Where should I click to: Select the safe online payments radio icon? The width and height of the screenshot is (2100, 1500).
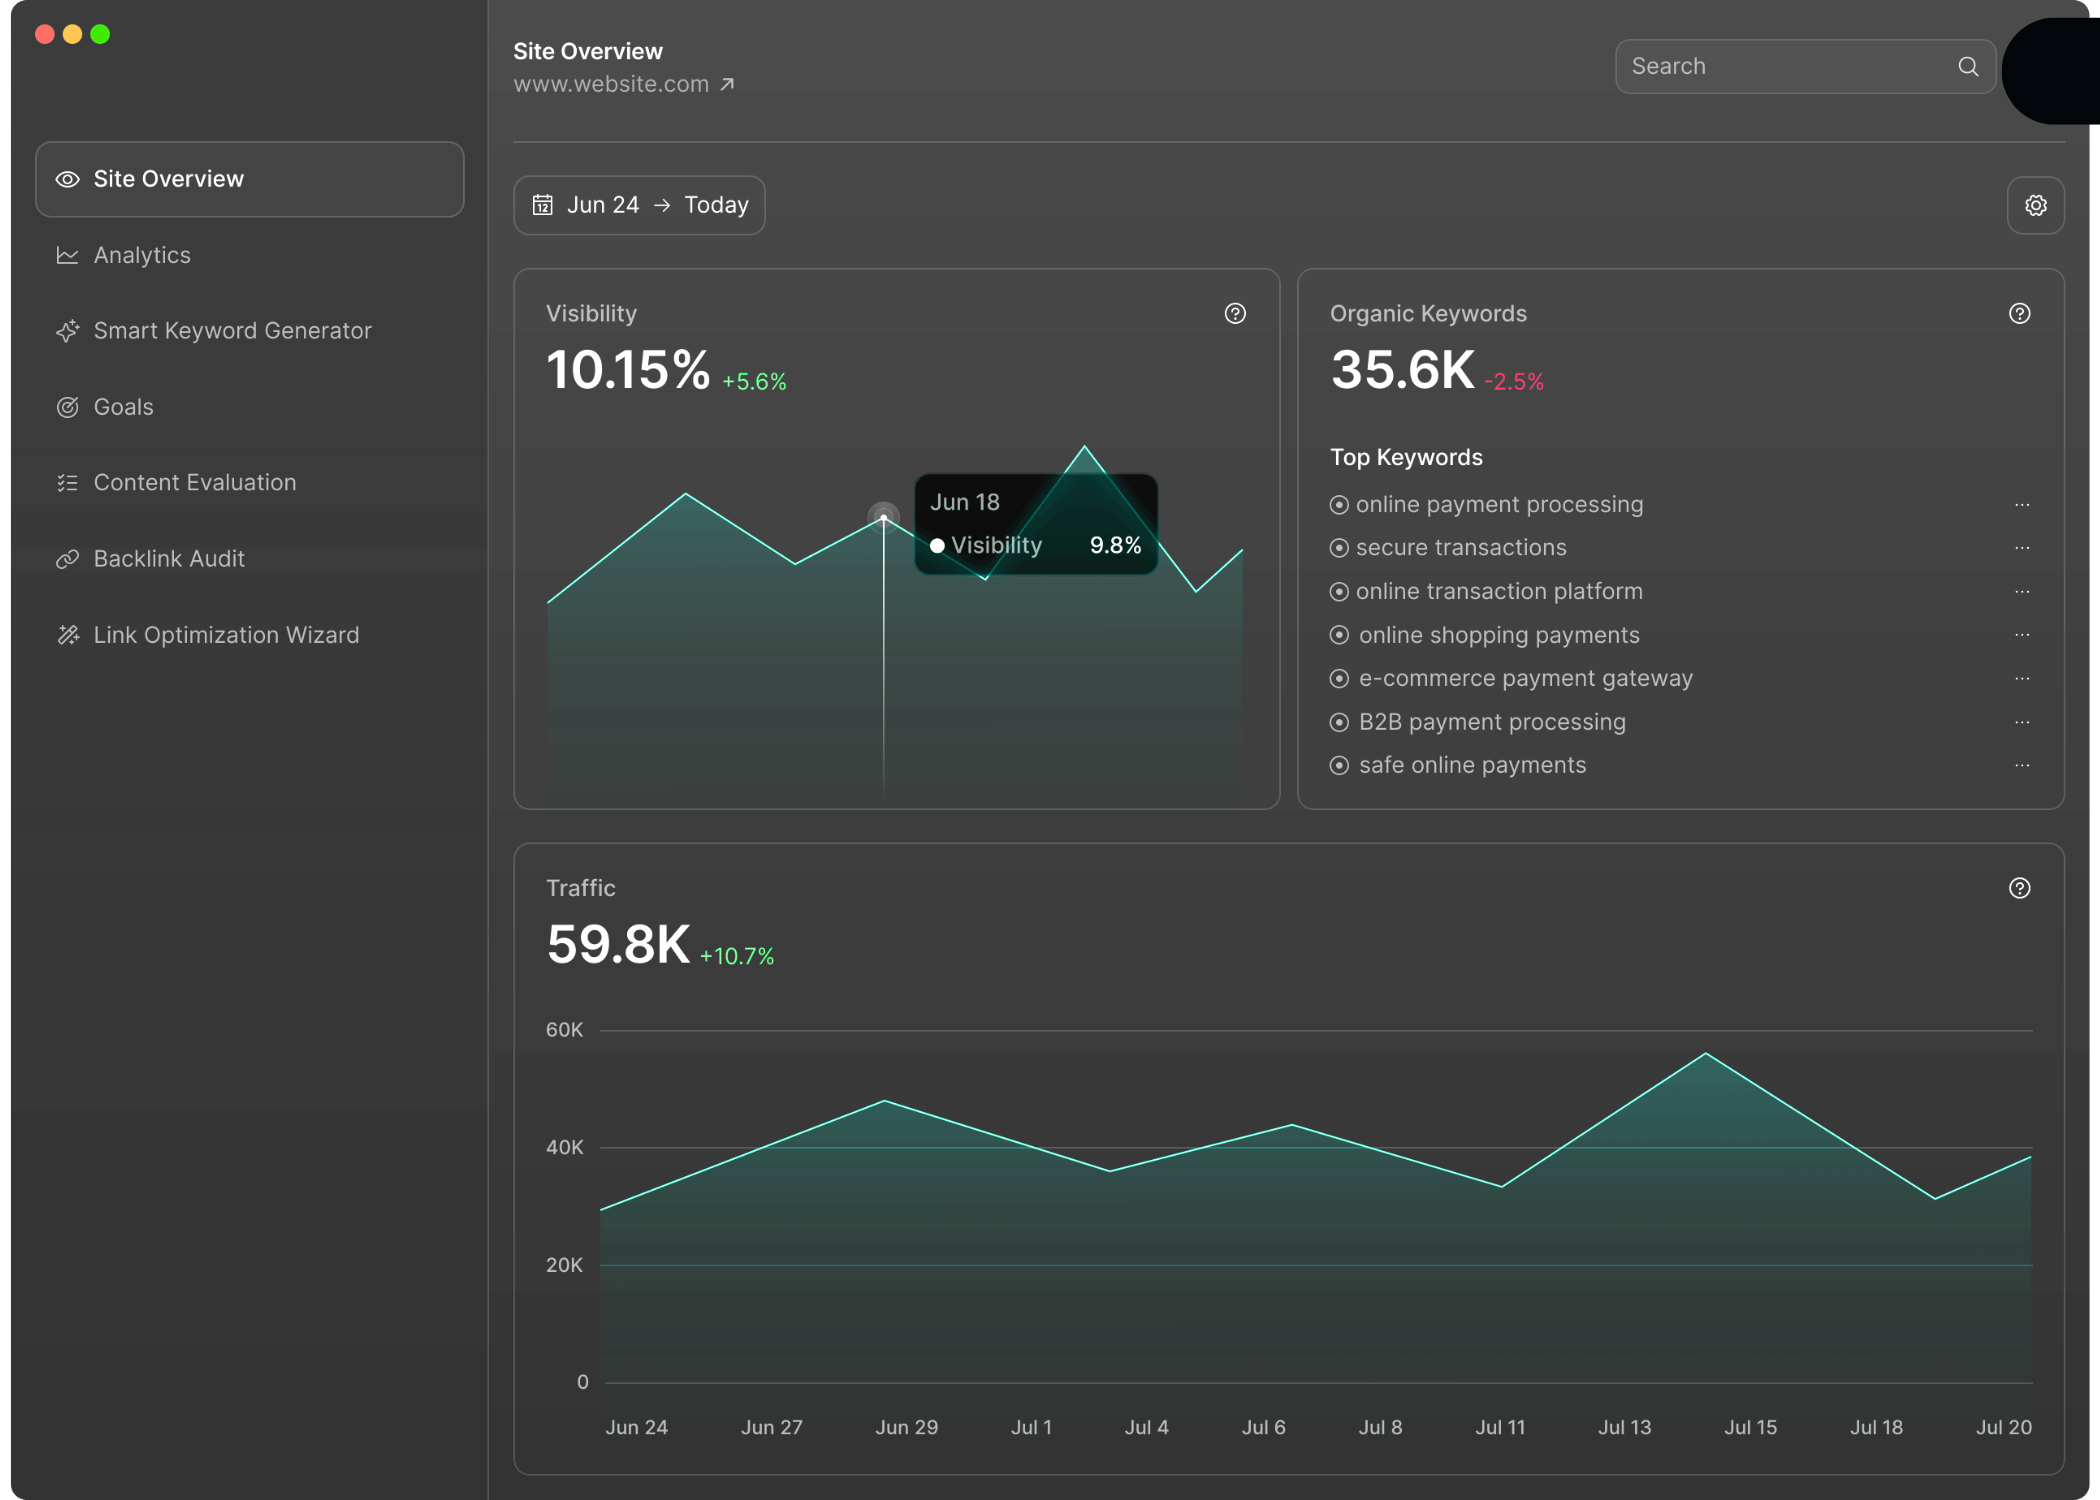click(x=1339, y=765)
